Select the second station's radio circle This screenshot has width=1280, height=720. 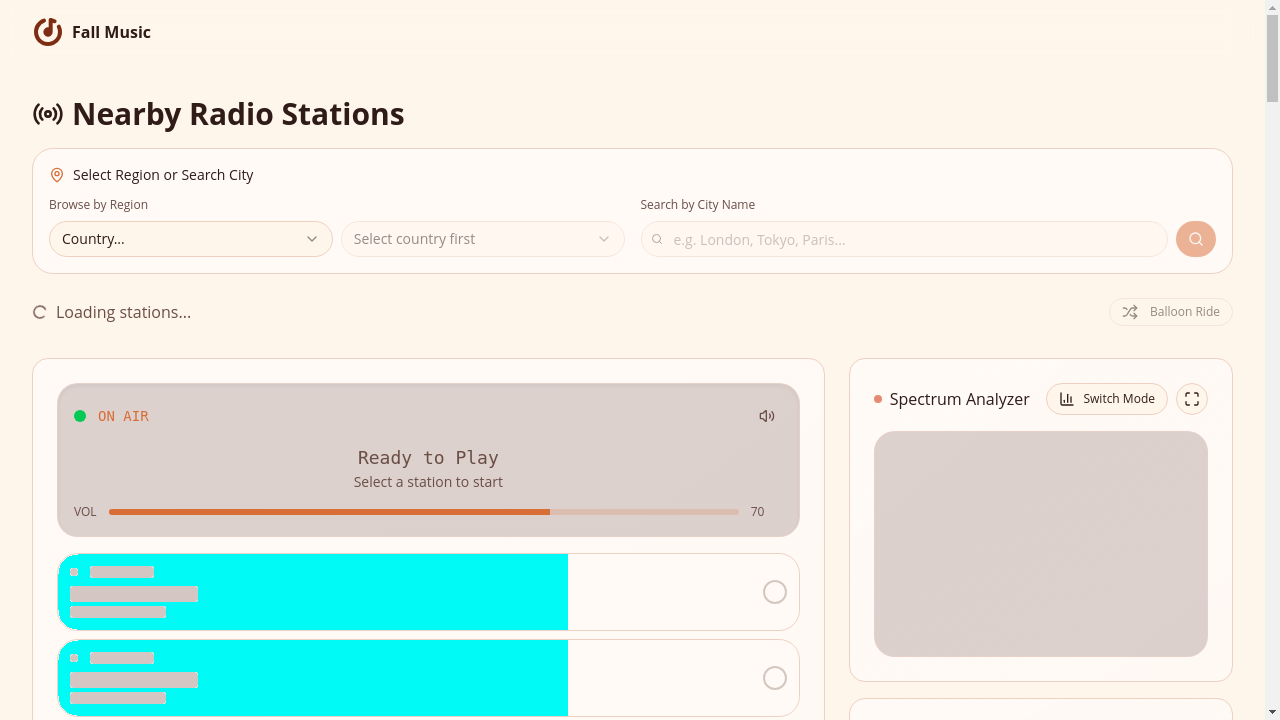[x=775, y=678]
